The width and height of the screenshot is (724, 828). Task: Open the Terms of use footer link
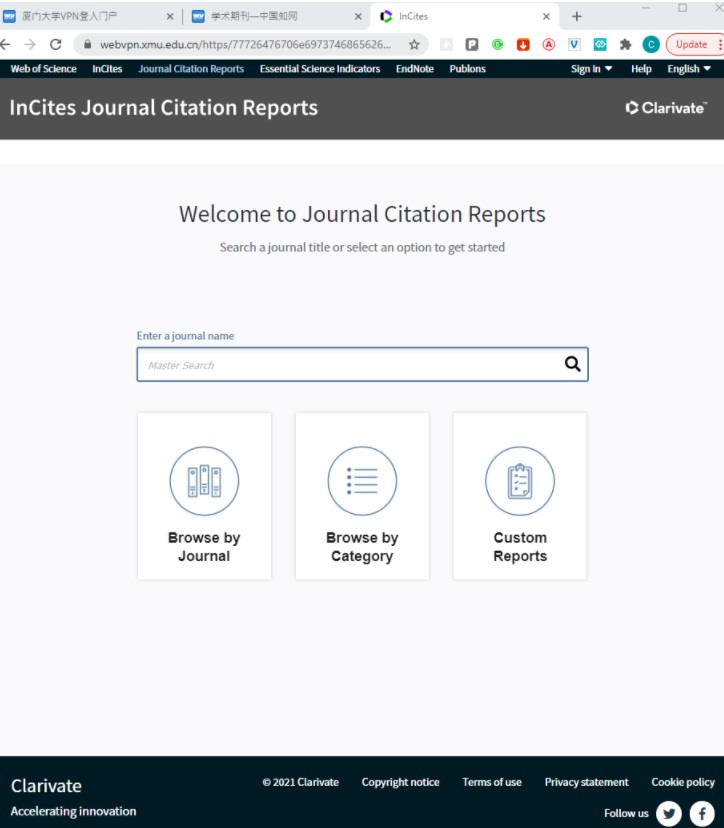coord(492,782)
